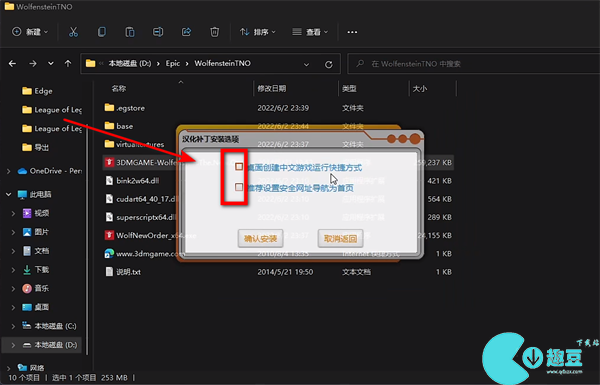Refresh the WolfensteinTNO folder view

coord(329,64)
